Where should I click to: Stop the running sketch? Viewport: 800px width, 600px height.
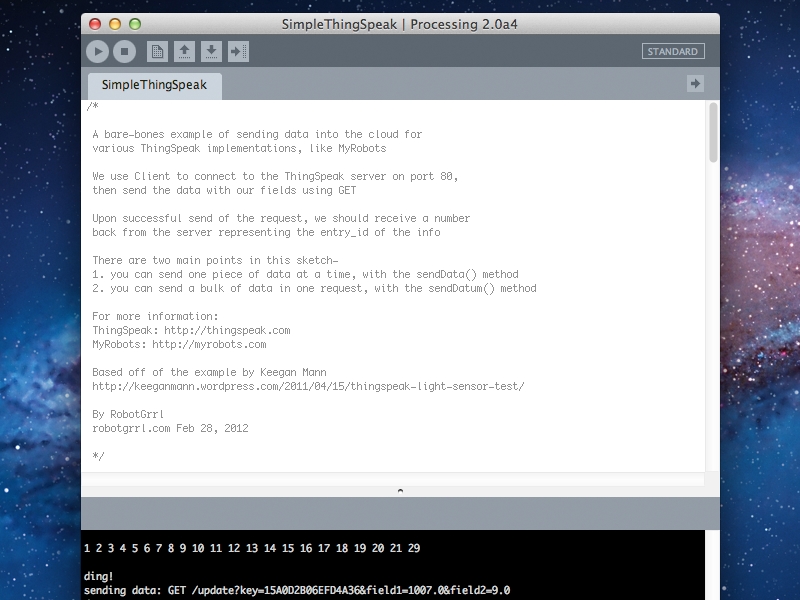click(x=124, y=52)
